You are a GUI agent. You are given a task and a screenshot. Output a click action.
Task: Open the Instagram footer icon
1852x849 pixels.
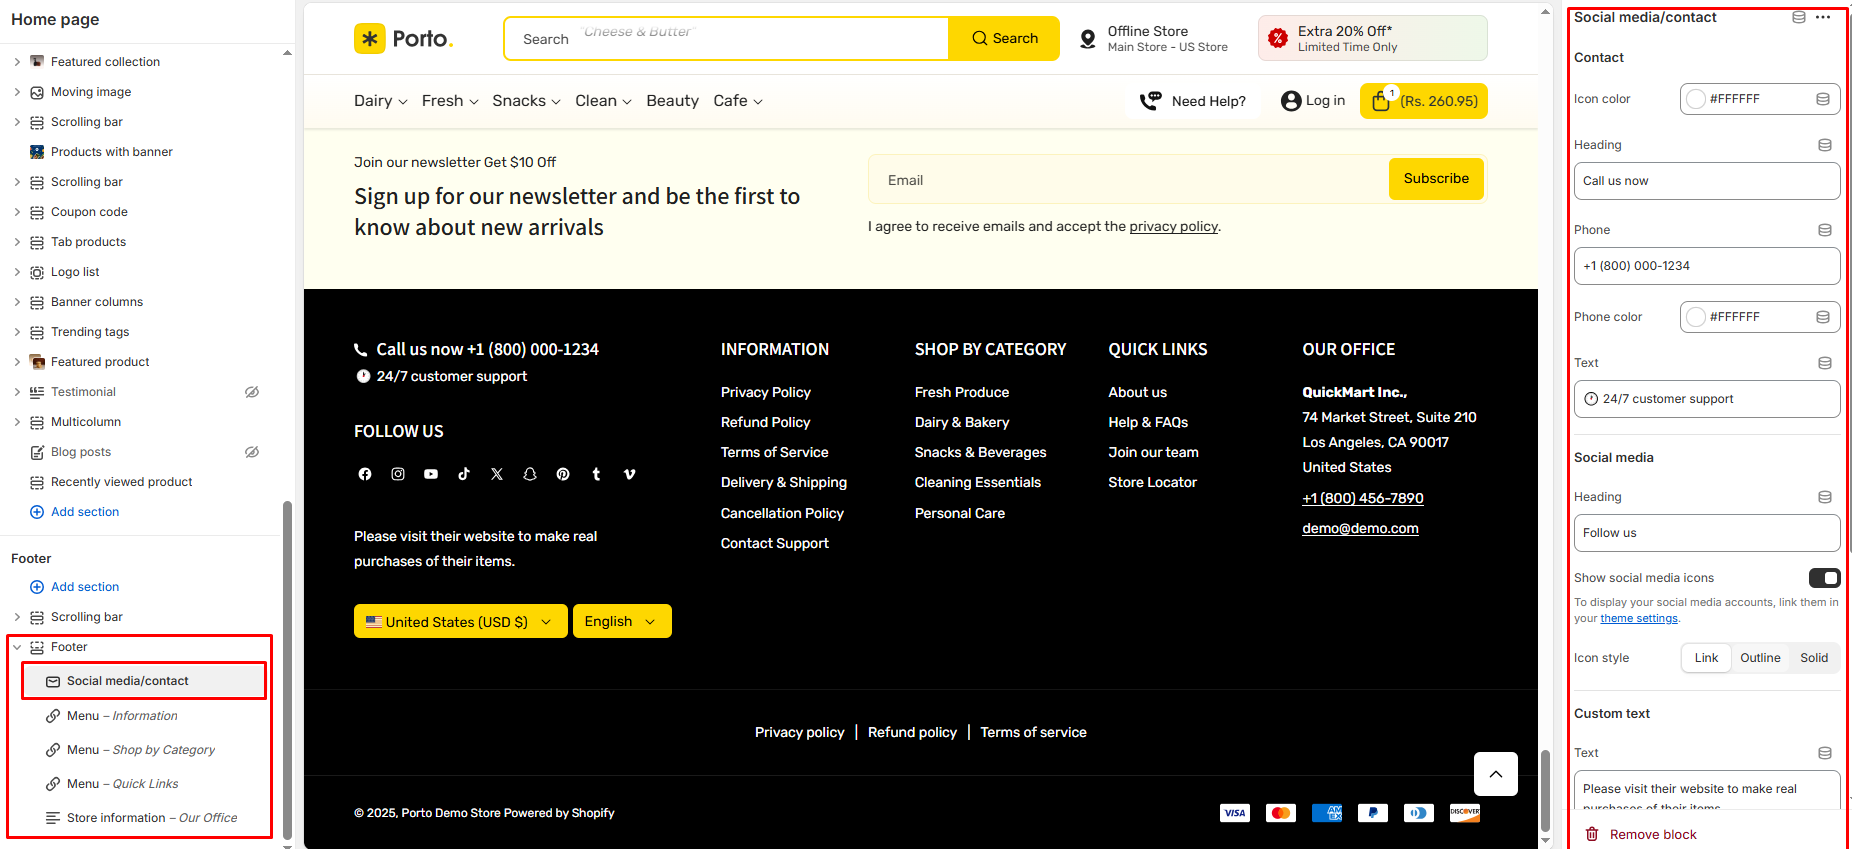click(x=398, y=474)
